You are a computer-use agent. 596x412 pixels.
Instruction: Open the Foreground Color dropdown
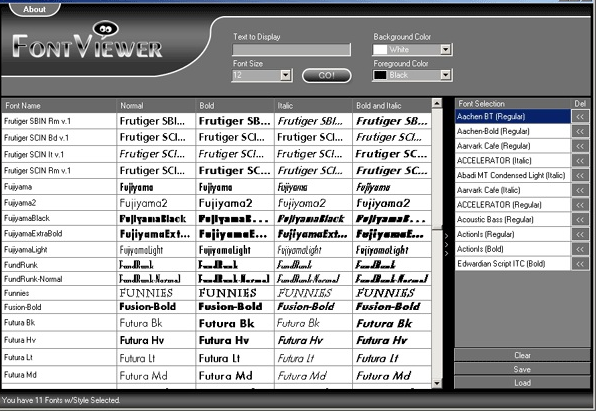445,75
